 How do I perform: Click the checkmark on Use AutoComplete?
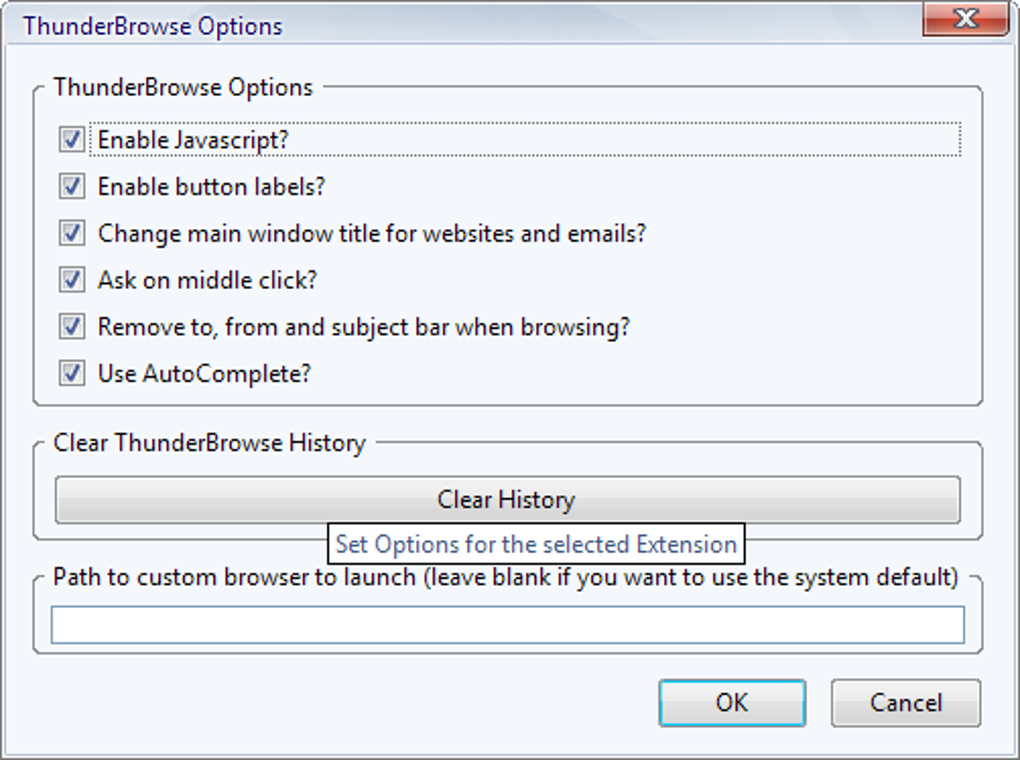pyautogui.click(x=70, y=374)
